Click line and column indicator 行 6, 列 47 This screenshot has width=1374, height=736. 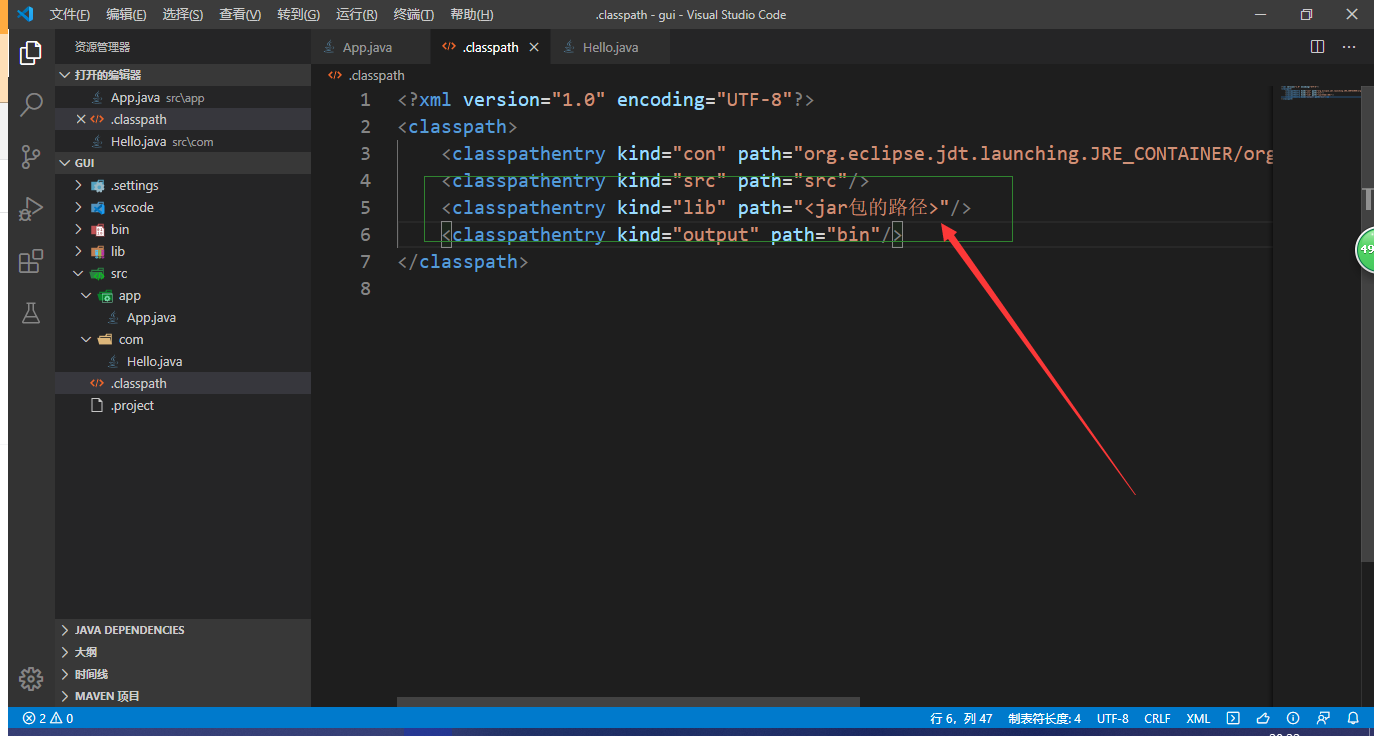(x=963, y=718)
